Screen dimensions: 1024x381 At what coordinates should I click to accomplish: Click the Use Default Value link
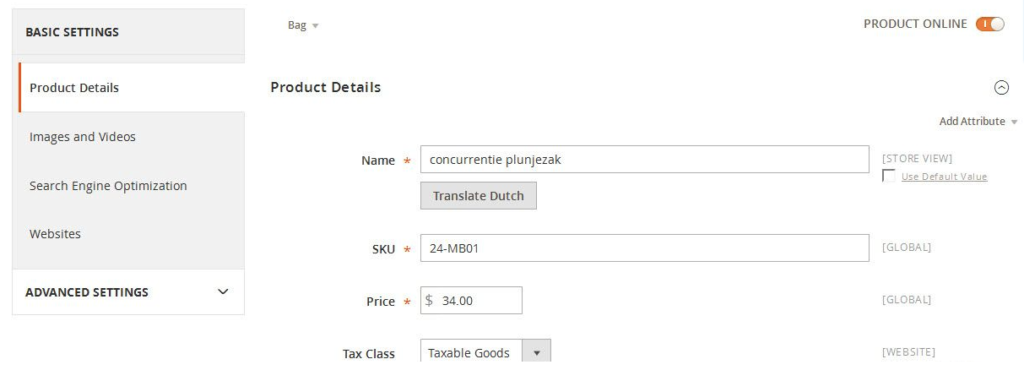pyautogui.click(x=944, y=176)
